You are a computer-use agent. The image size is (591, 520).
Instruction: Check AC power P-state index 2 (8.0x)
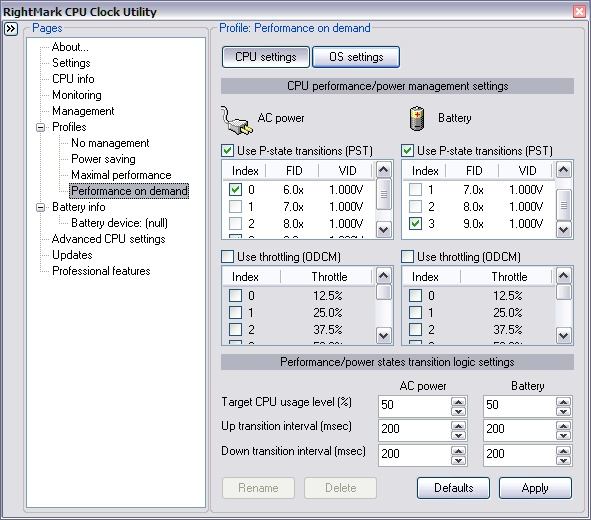236,223
